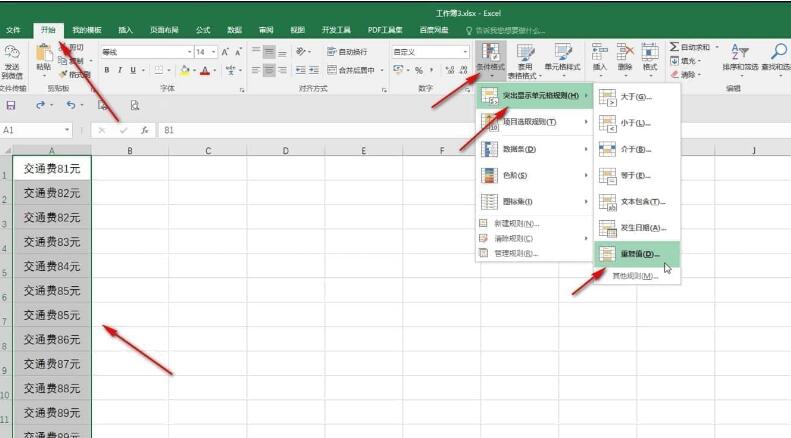Screen dimensions: 791x438
Task: Select 重复值 duplicate values menu entry
Action: (636, 255)
